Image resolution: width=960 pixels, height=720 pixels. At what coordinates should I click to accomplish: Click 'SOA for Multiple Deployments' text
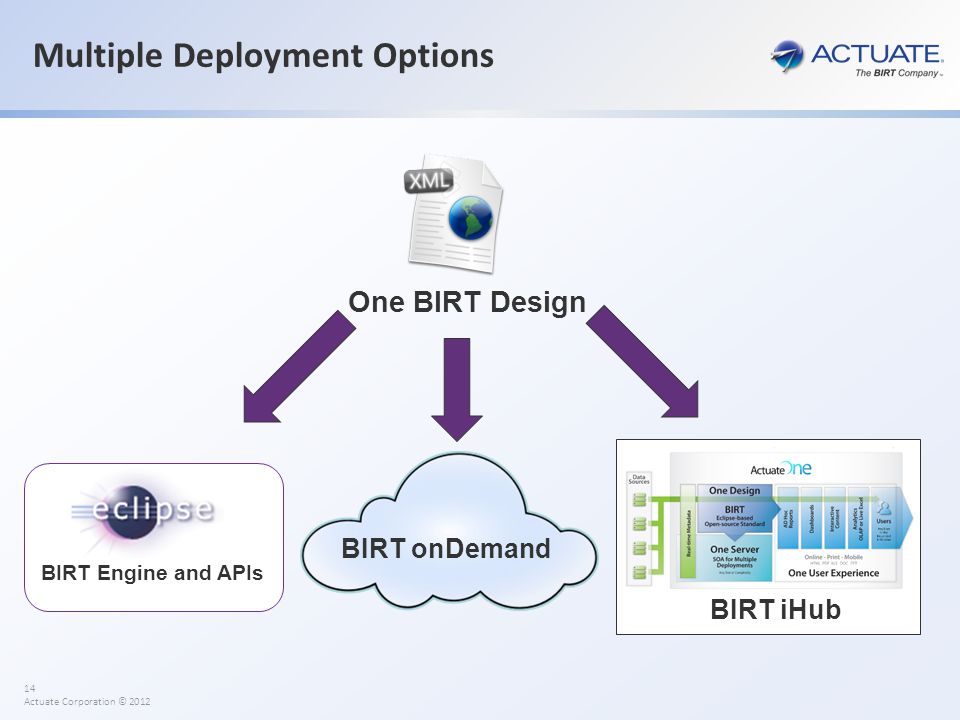[735, 562]
